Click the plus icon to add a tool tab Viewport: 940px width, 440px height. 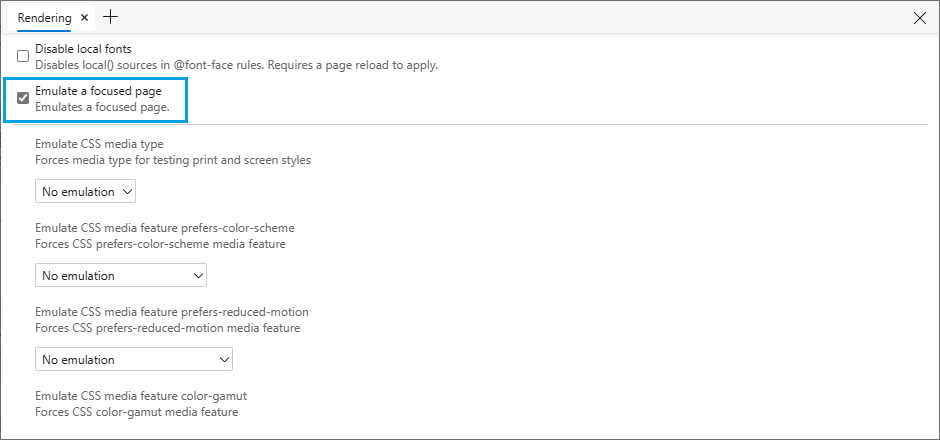(x=110, y=17)
